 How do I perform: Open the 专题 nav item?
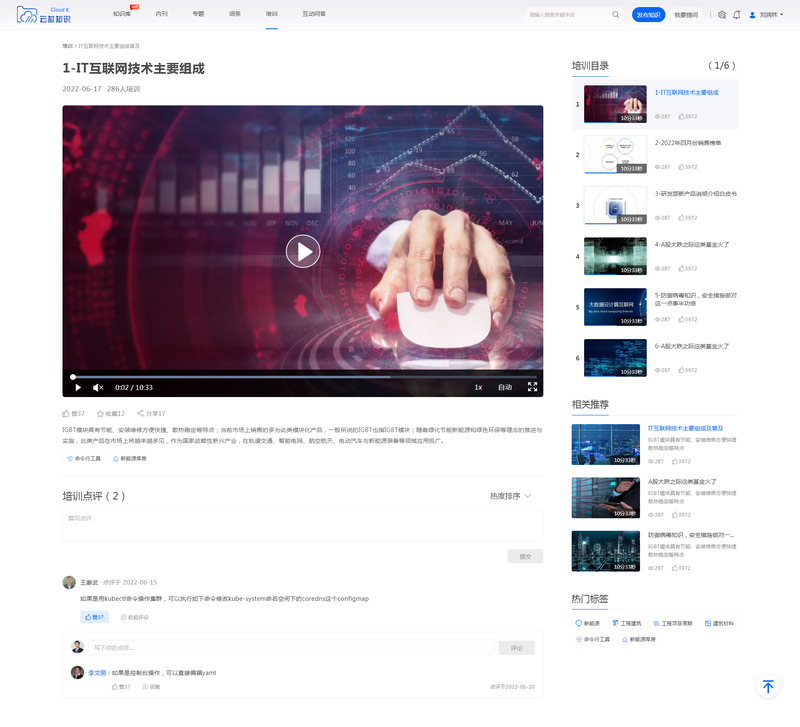pyautogui.click(x=198, y=14)
